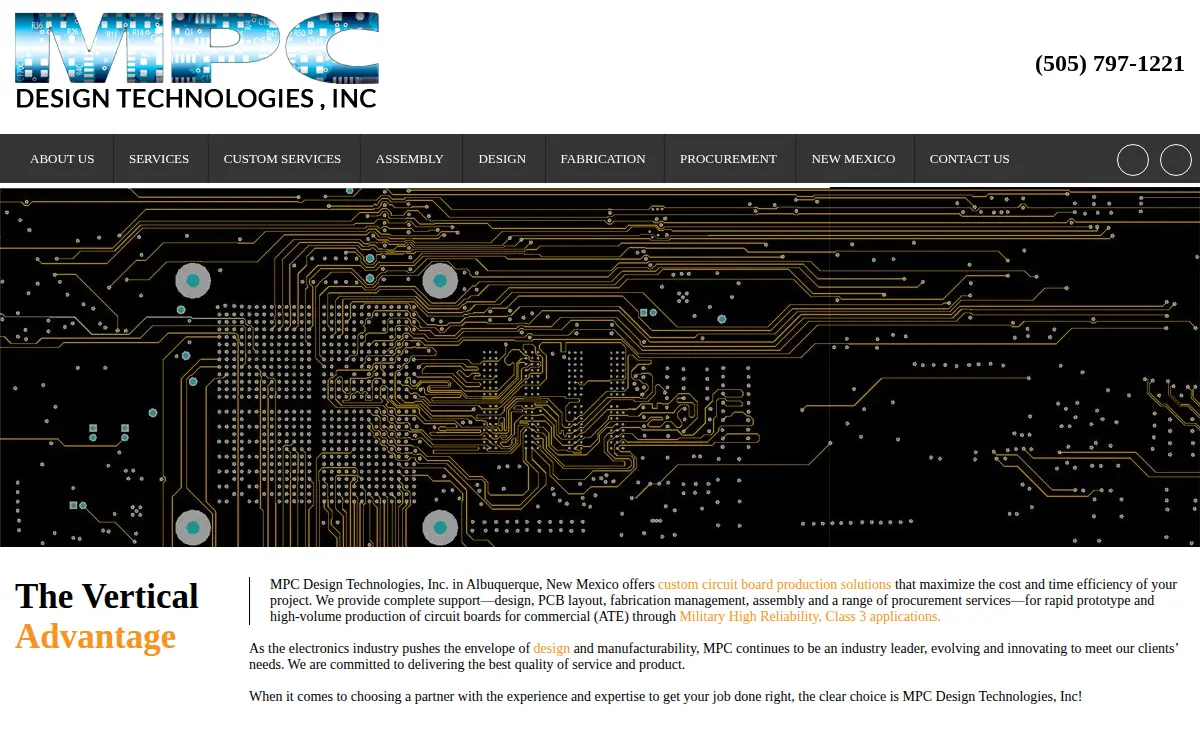Open the Services menu item
The width and height of the screenshot is (1200, 750).
point(159,159)
